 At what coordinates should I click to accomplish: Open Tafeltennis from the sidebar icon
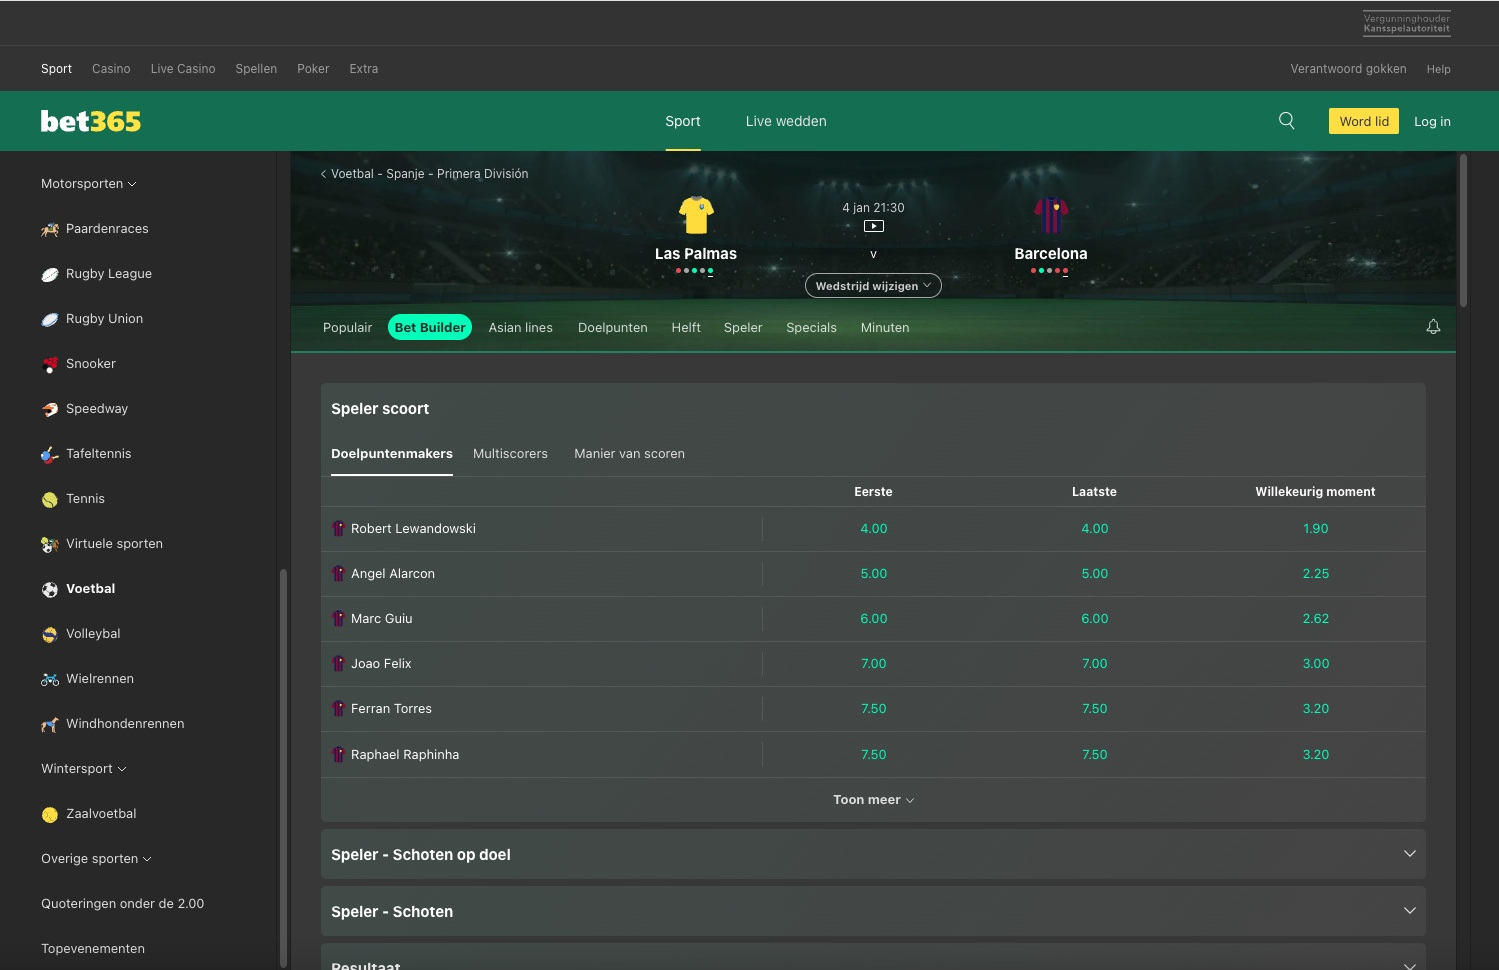click(x=49, y=453)
